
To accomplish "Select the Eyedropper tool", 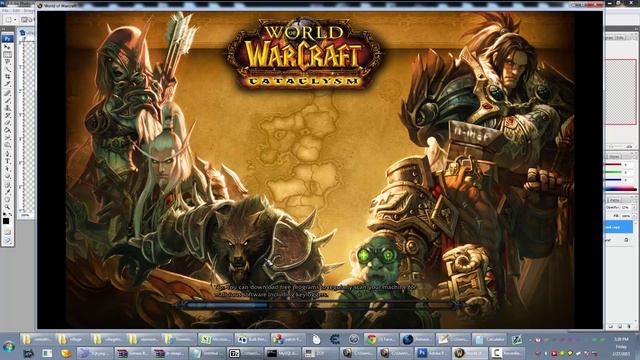I will 7,192.
